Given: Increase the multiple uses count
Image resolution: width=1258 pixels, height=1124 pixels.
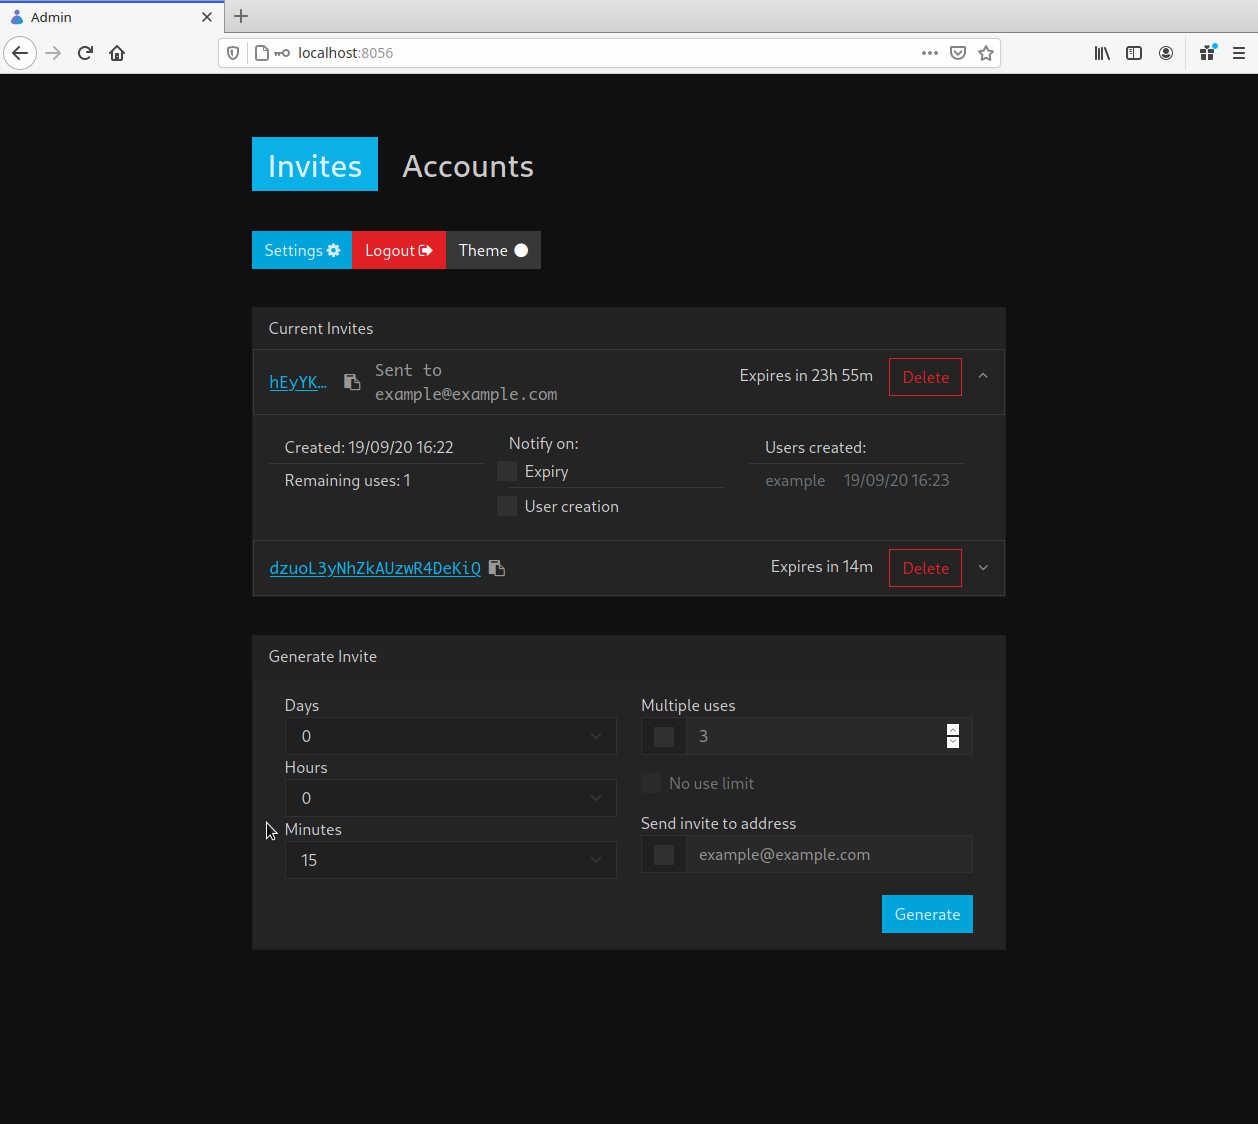Looking at the screenshot, I should pos(953,730).
